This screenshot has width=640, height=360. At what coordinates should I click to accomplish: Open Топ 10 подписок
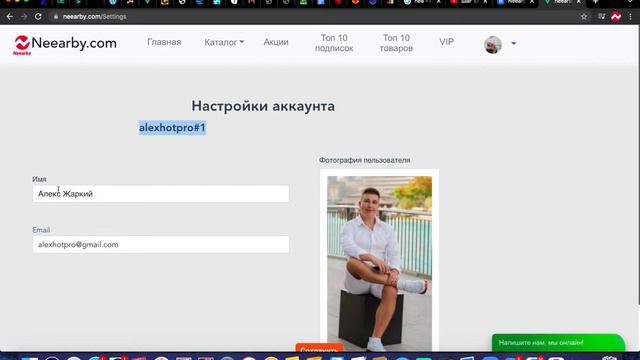(334, 43)
